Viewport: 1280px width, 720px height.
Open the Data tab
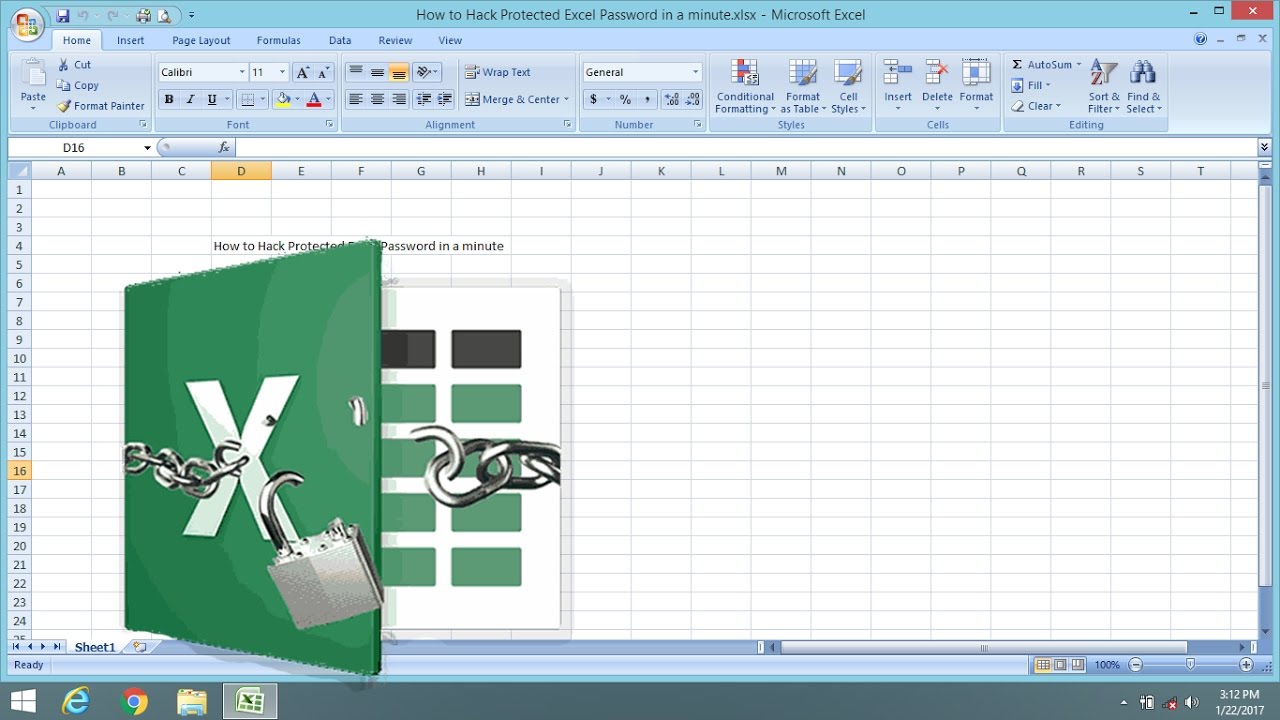[x=340, y=40]
